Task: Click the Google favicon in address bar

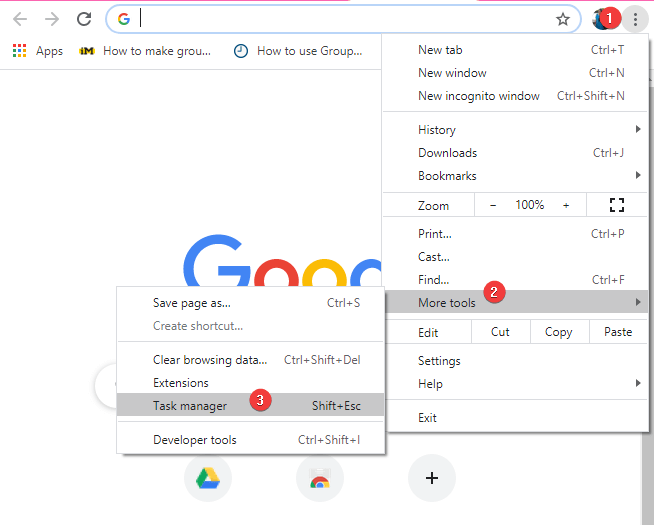Action: click(x=123, y=19)
